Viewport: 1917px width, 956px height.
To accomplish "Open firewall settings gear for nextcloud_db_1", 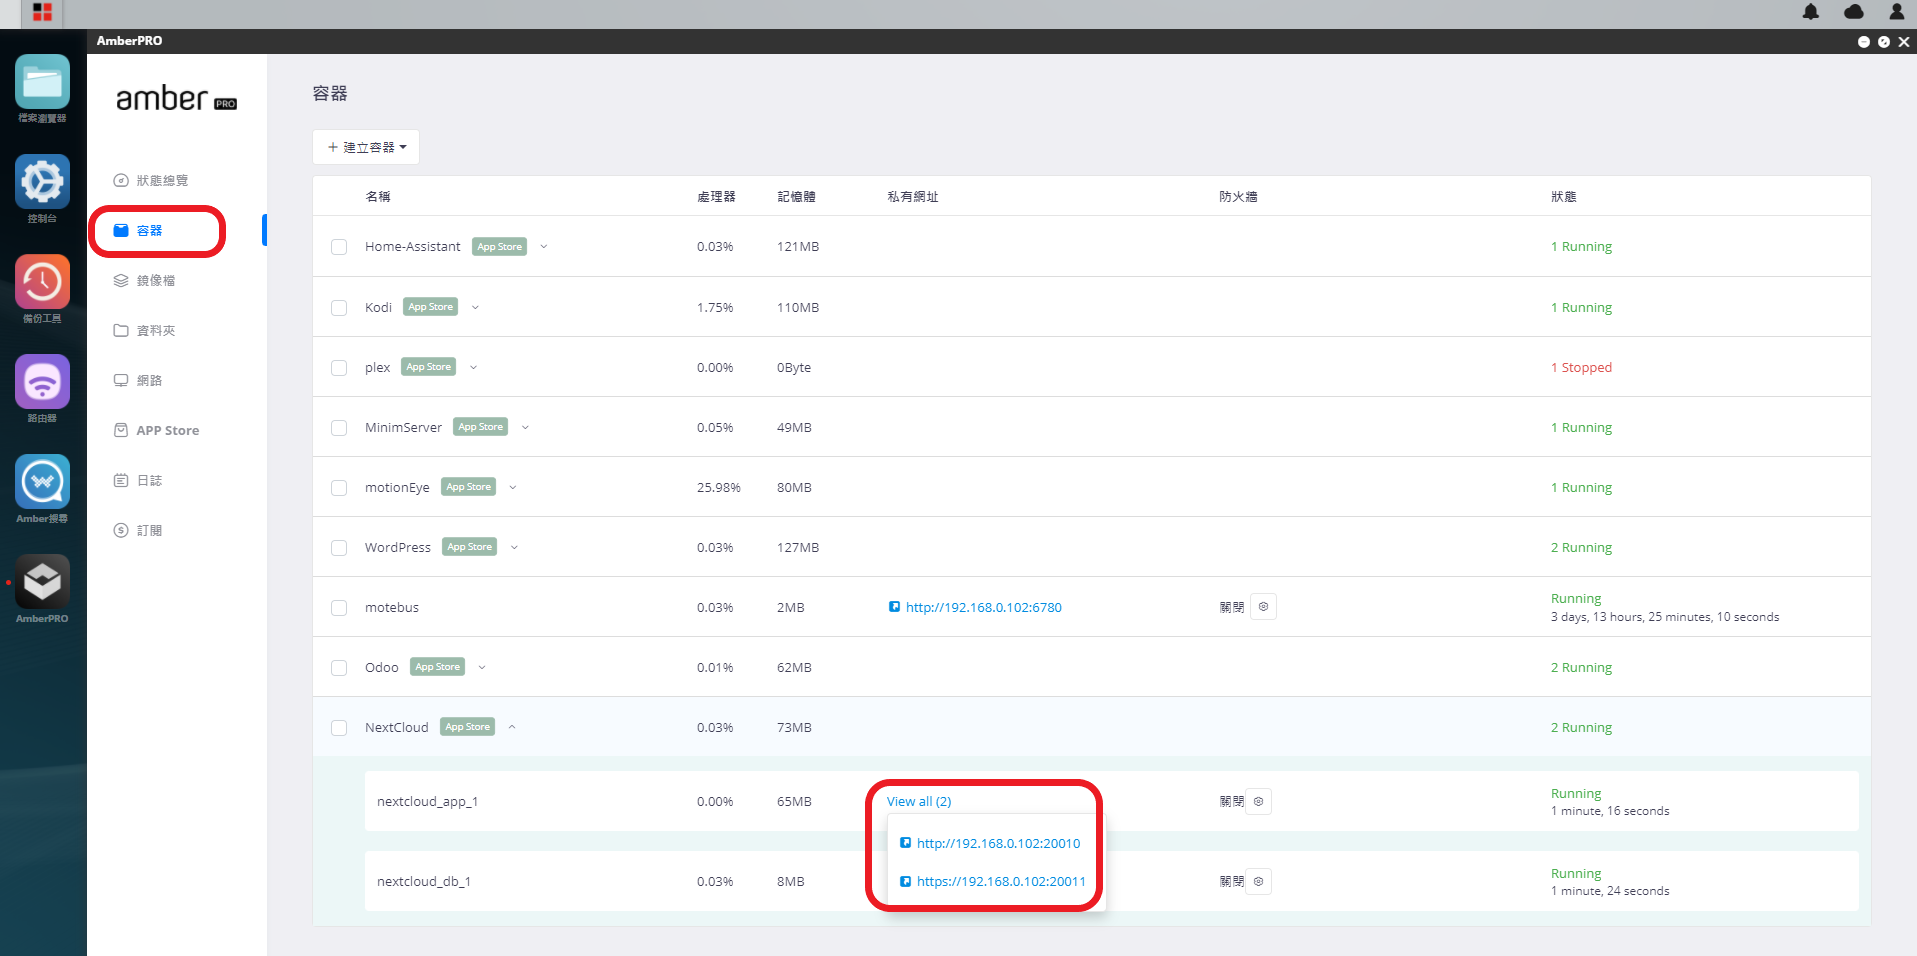I will point(1258,881).
